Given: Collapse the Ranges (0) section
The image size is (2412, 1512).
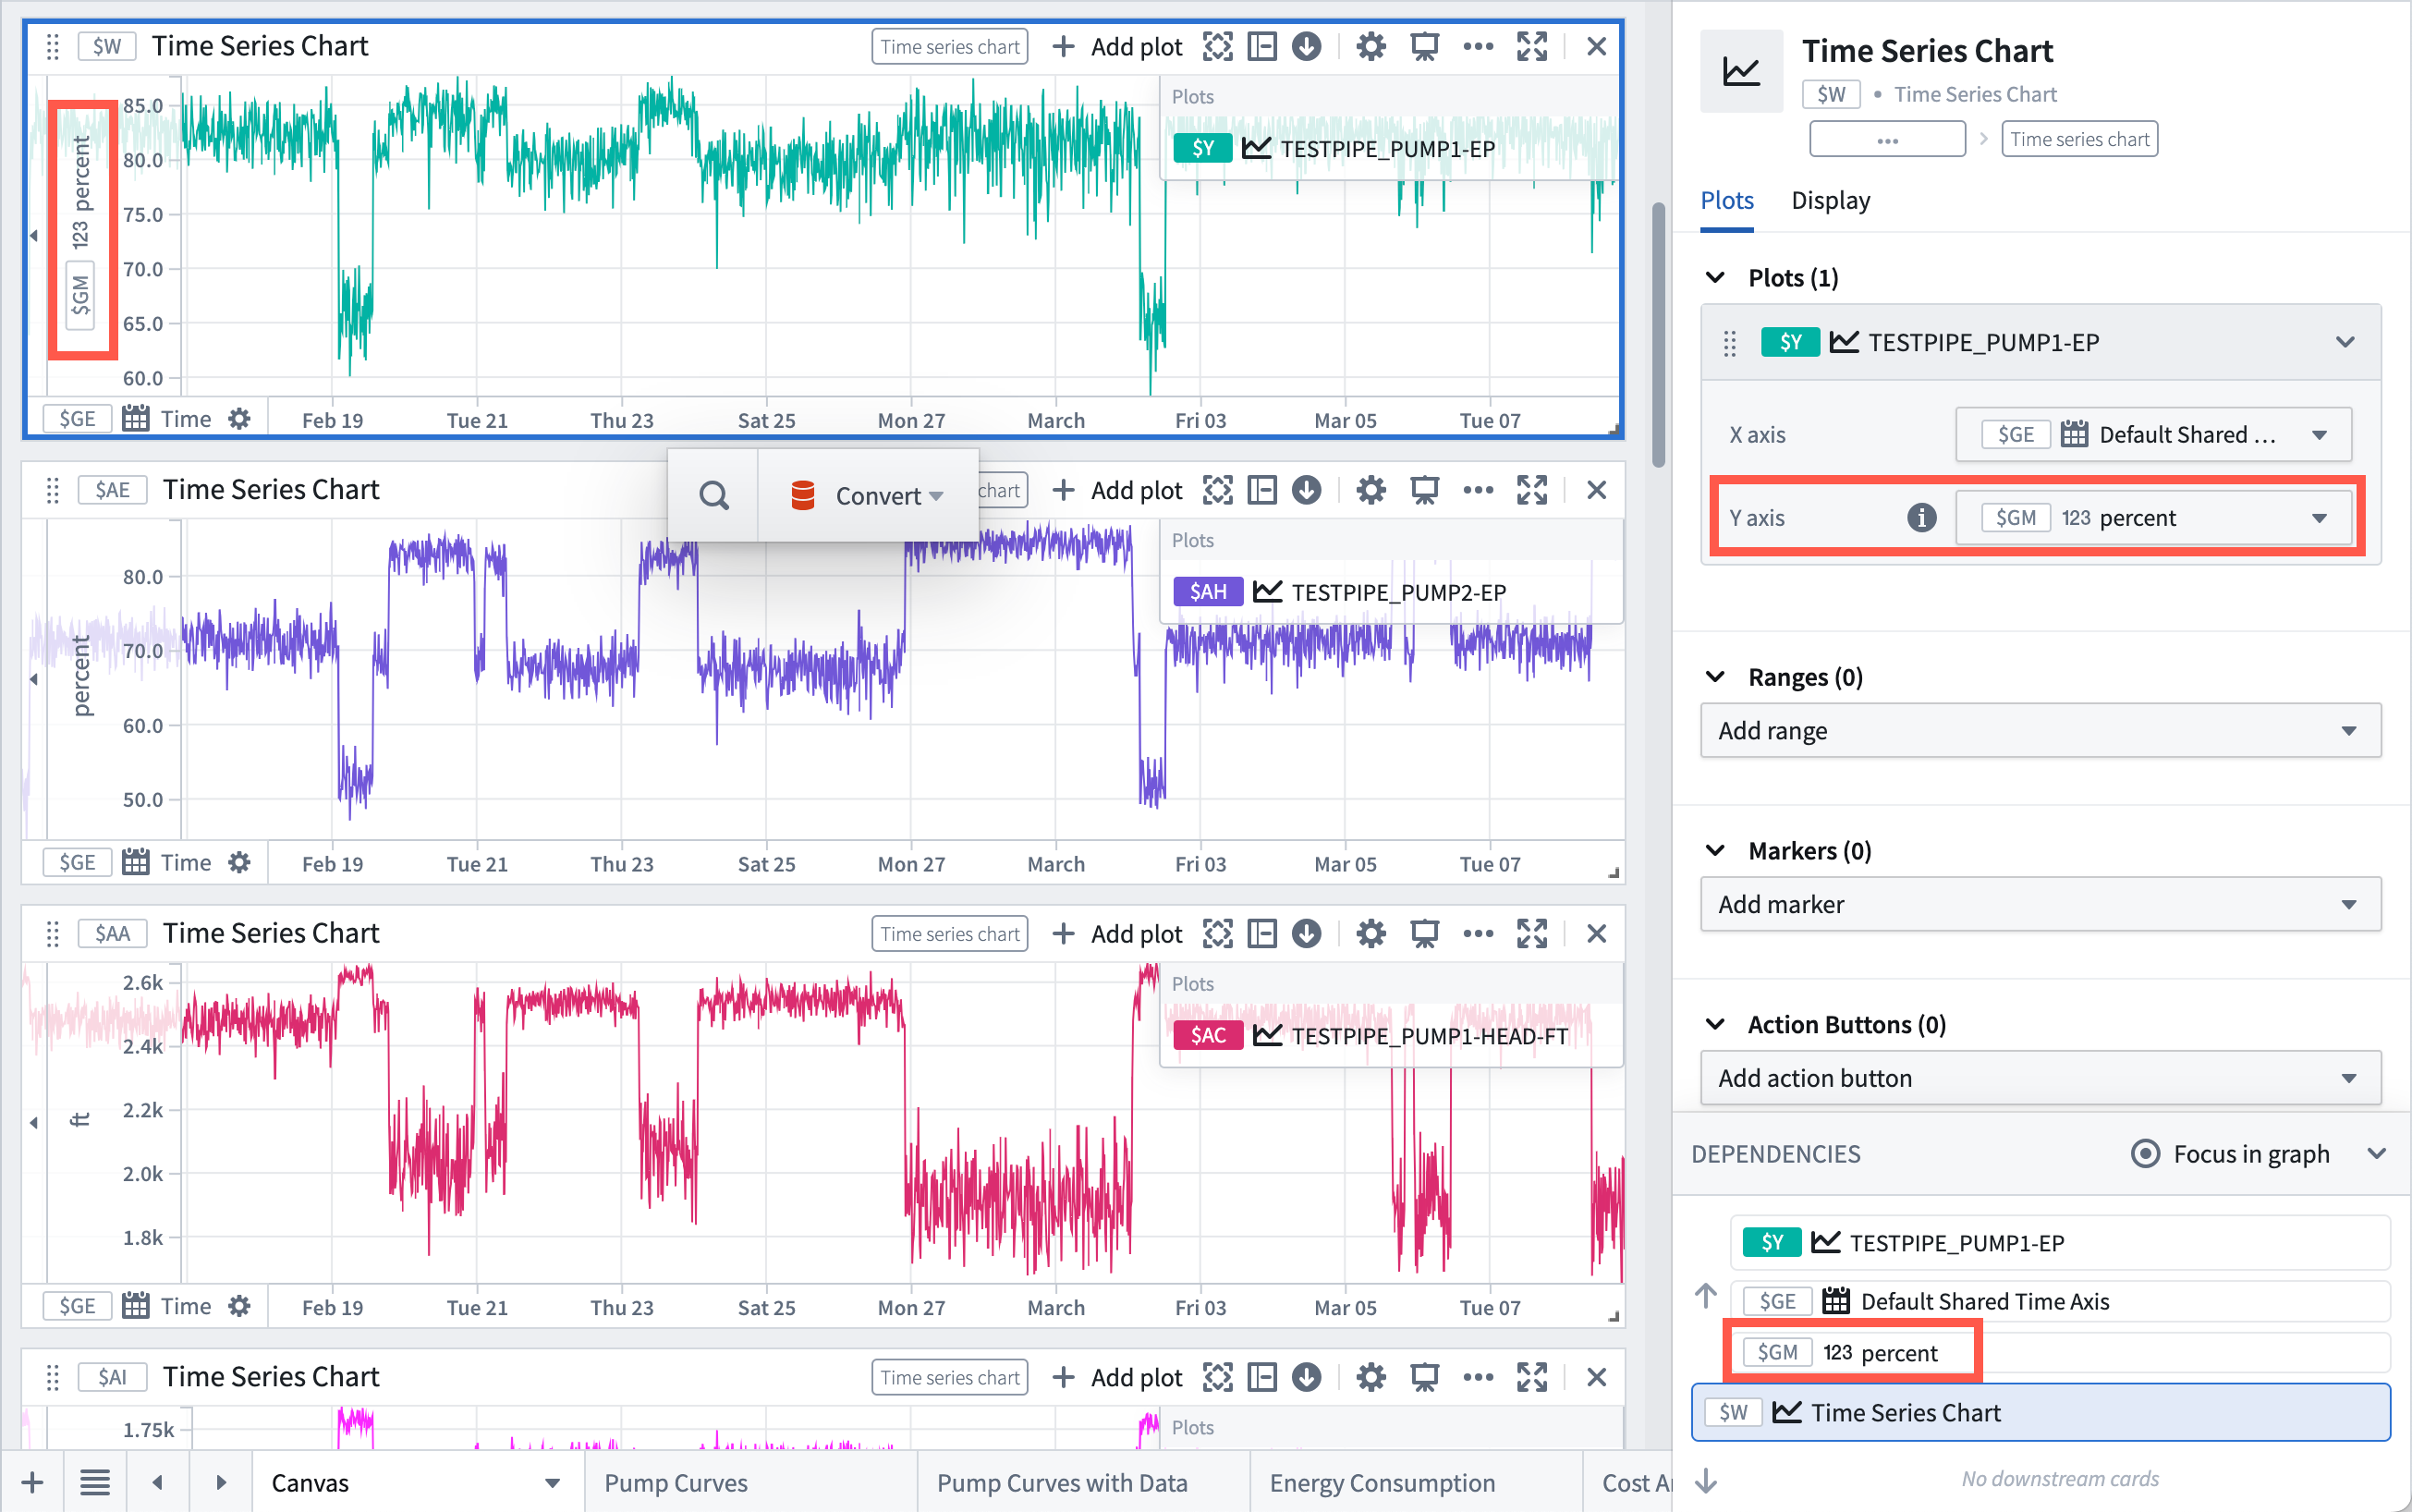Looking at the screenshot, I should tap(1716, 677).
